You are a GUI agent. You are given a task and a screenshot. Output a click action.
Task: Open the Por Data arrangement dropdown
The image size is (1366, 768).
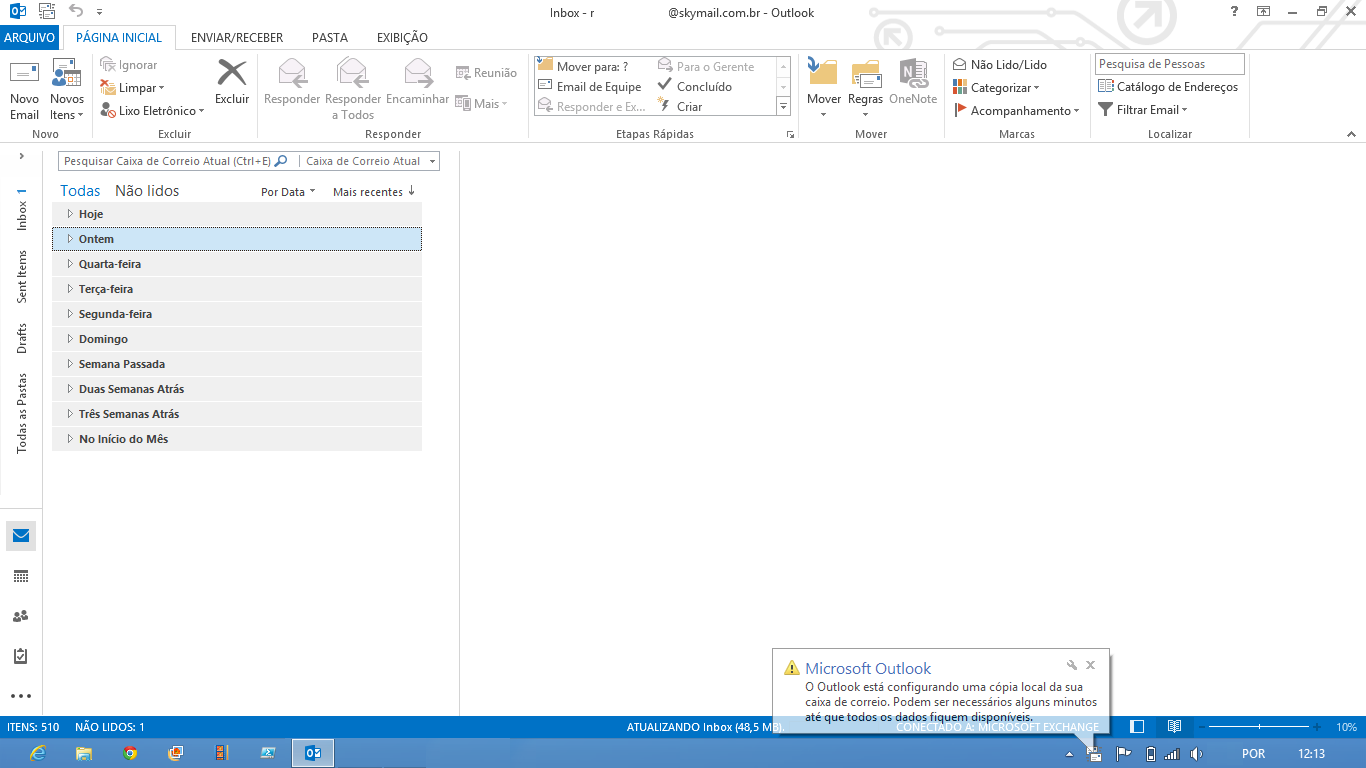288,192
